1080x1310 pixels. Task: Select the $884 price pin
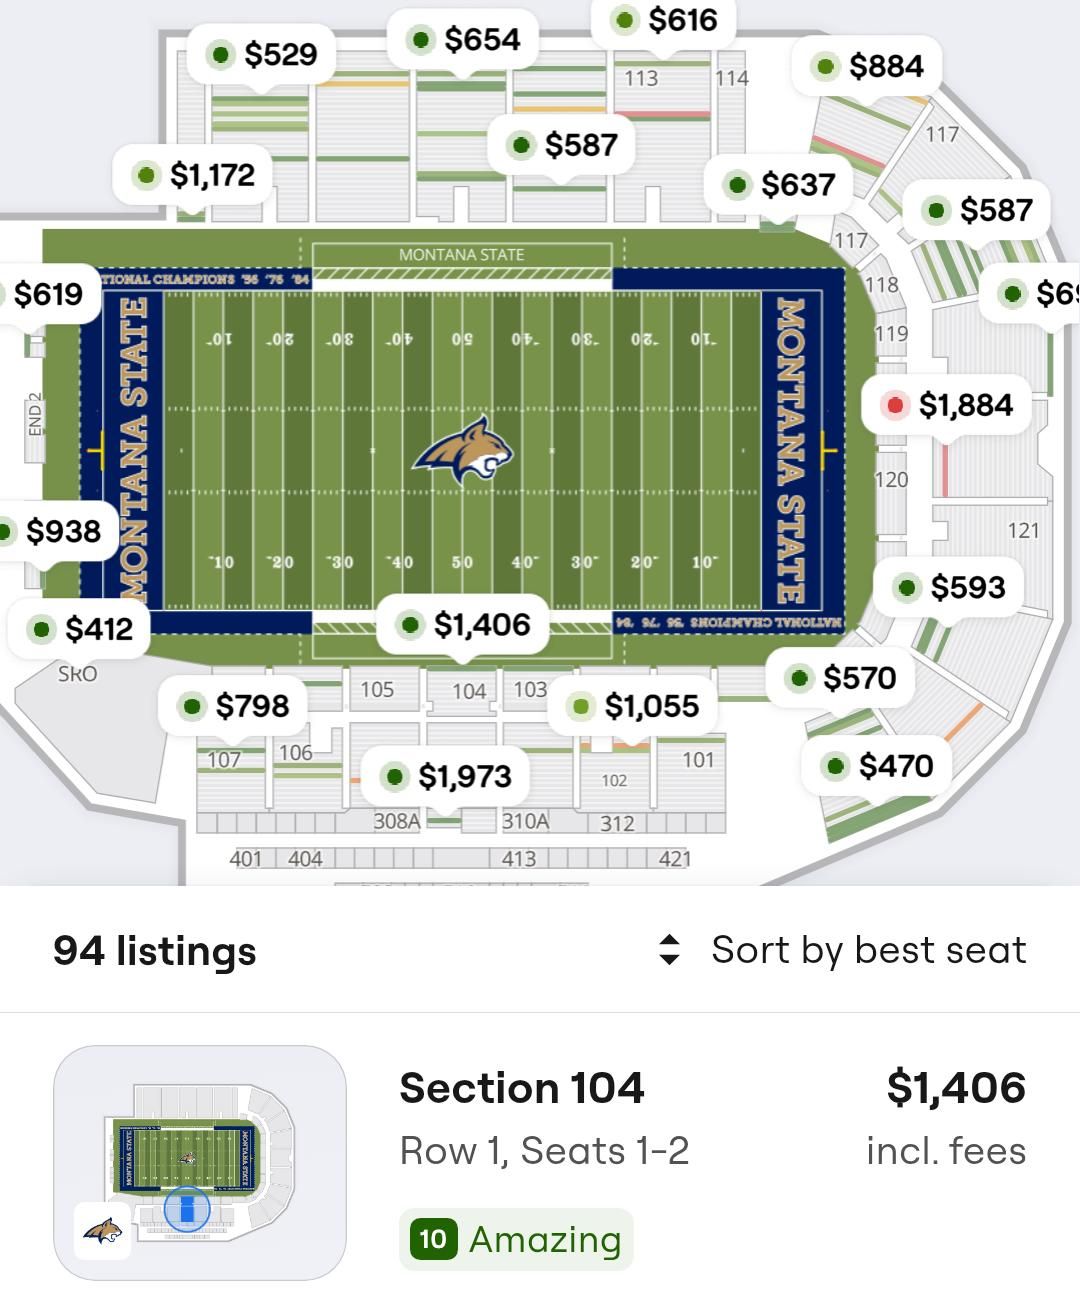[868, 66]
